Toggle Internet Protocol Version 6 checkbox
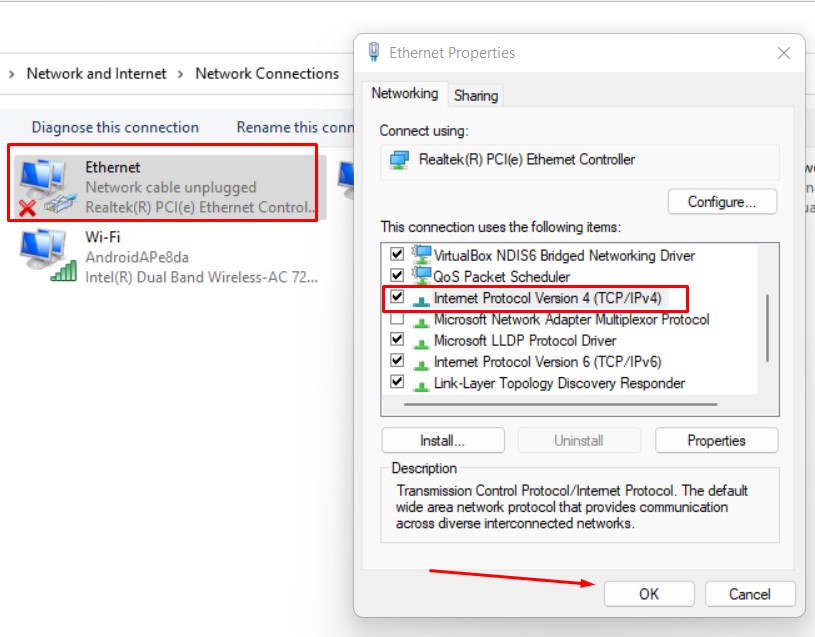 (397, 360)
